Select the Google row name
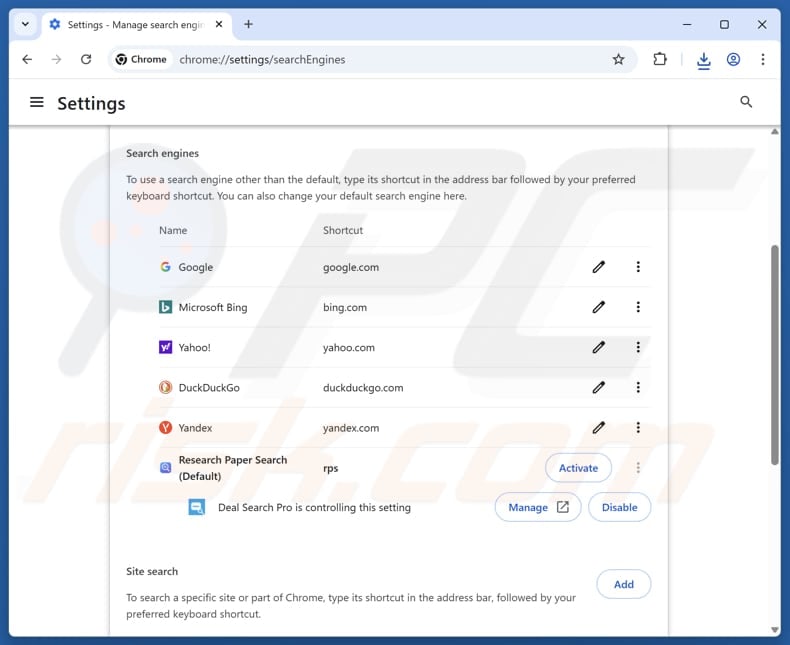 195,267
